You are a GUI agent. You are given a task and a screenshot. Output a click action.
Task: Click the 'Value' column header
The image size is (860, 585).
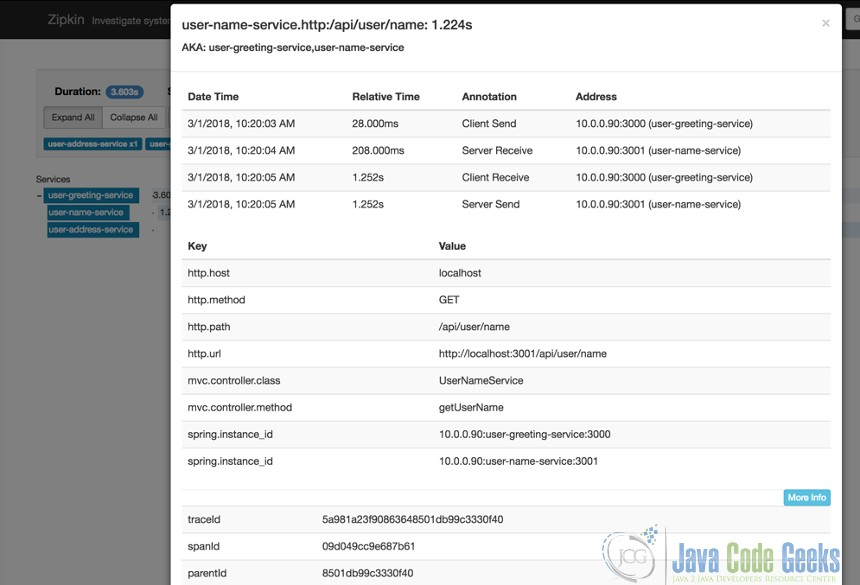(x=452, y=246)
